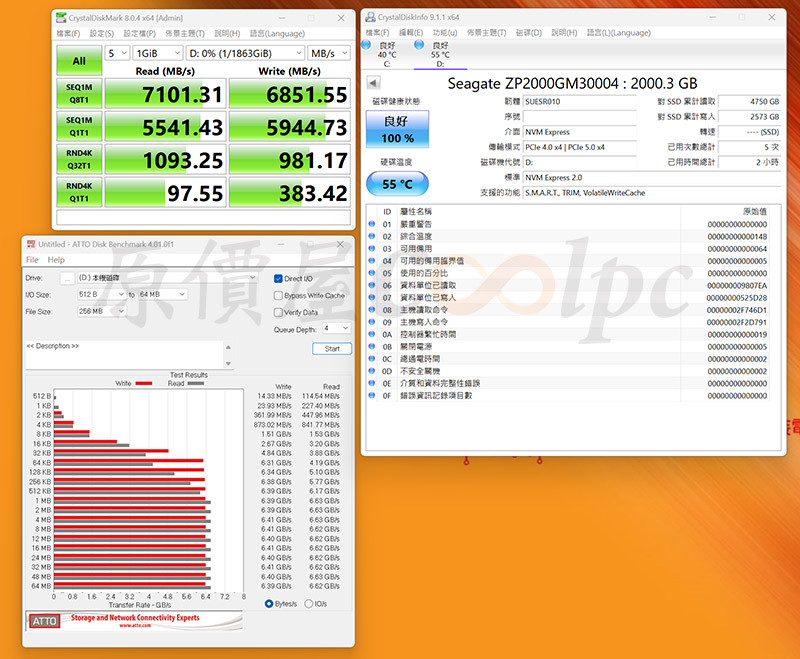Click the 7101.31 read result bar
The height and width of the screenshot is (659, 800).
click(x=165, y=94)
